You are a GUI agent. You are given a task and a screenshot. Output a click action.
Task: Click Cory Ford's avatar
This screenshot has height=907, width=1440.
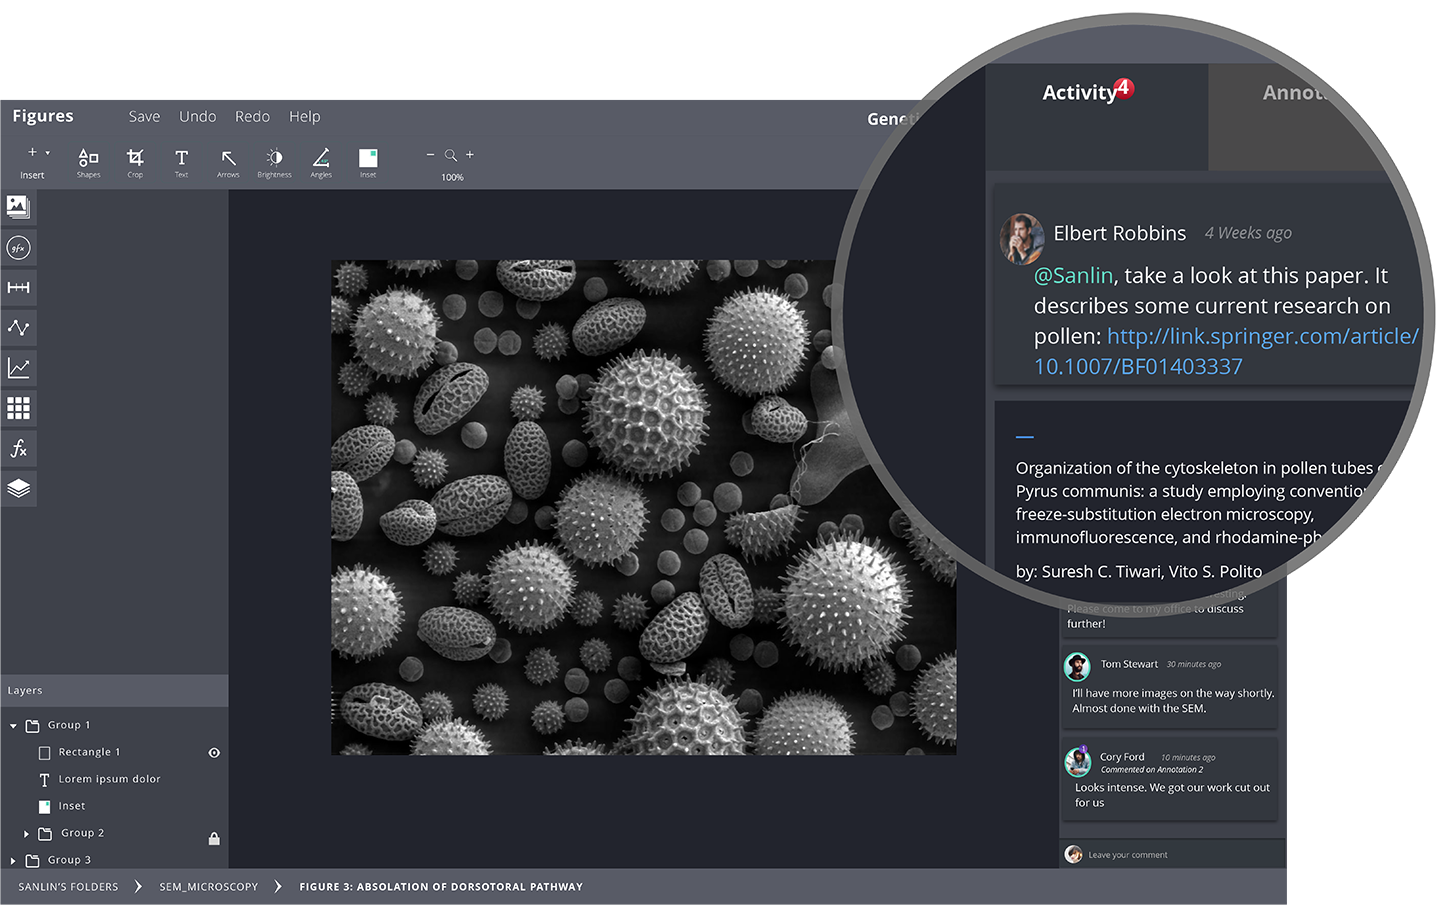pyautogui.click(x=1077, y=762)
